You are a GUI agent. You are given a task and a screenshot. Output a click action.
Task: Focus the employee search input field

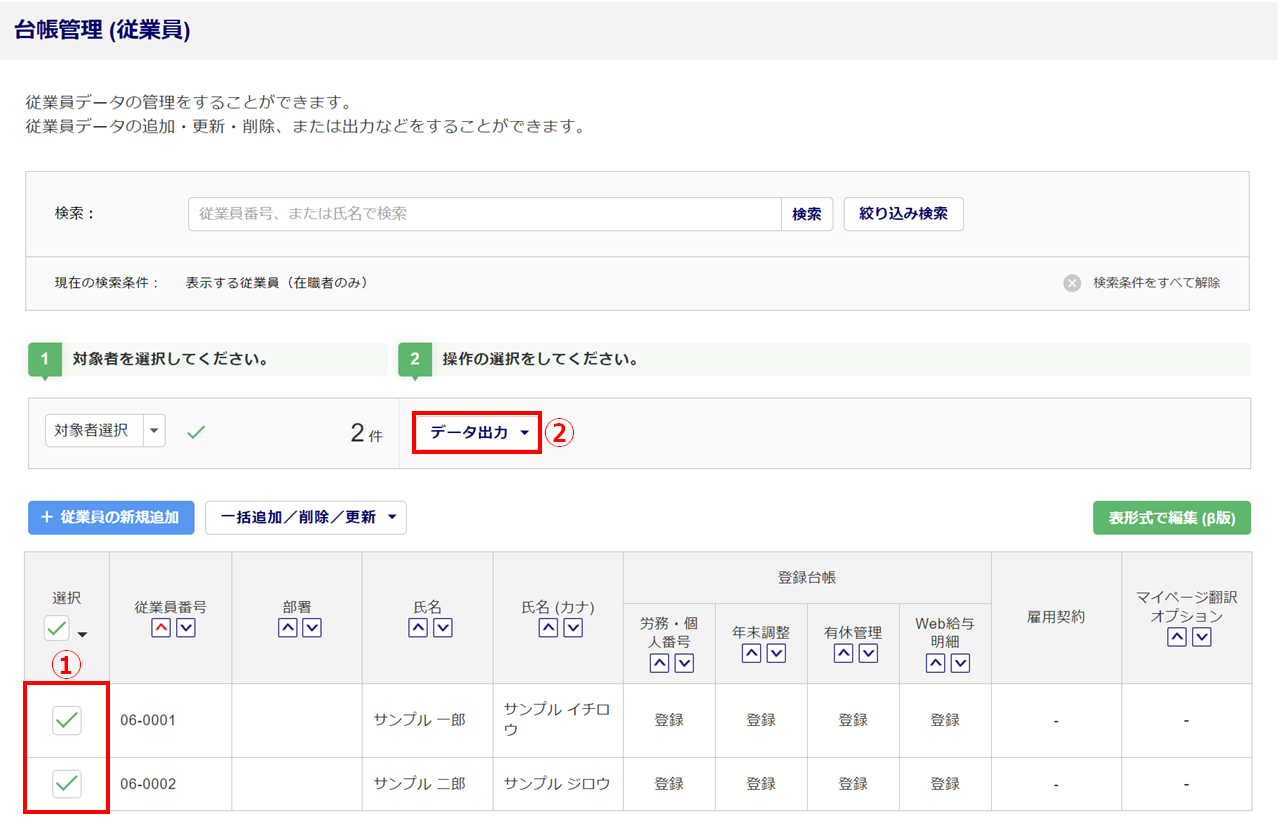pos(484,214)
